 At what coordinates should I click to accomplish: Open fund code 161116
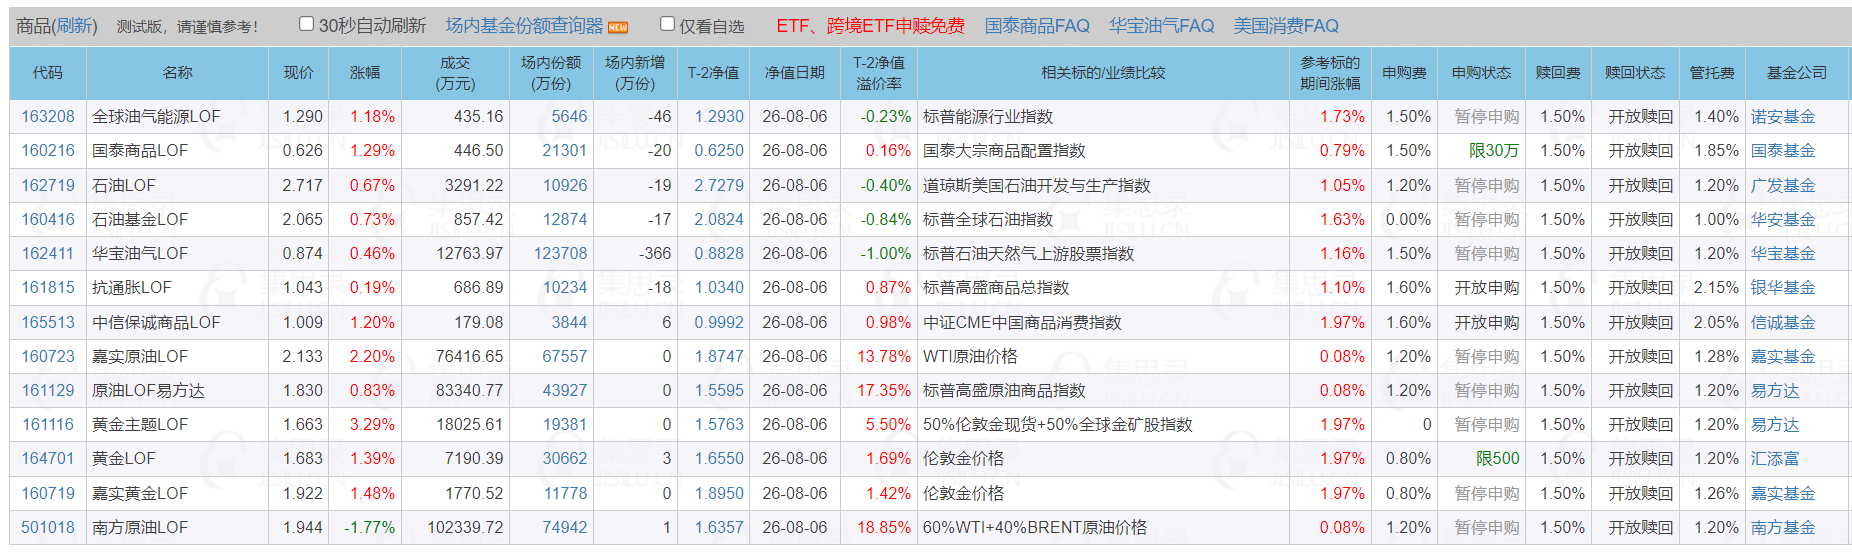pos(48,424)
